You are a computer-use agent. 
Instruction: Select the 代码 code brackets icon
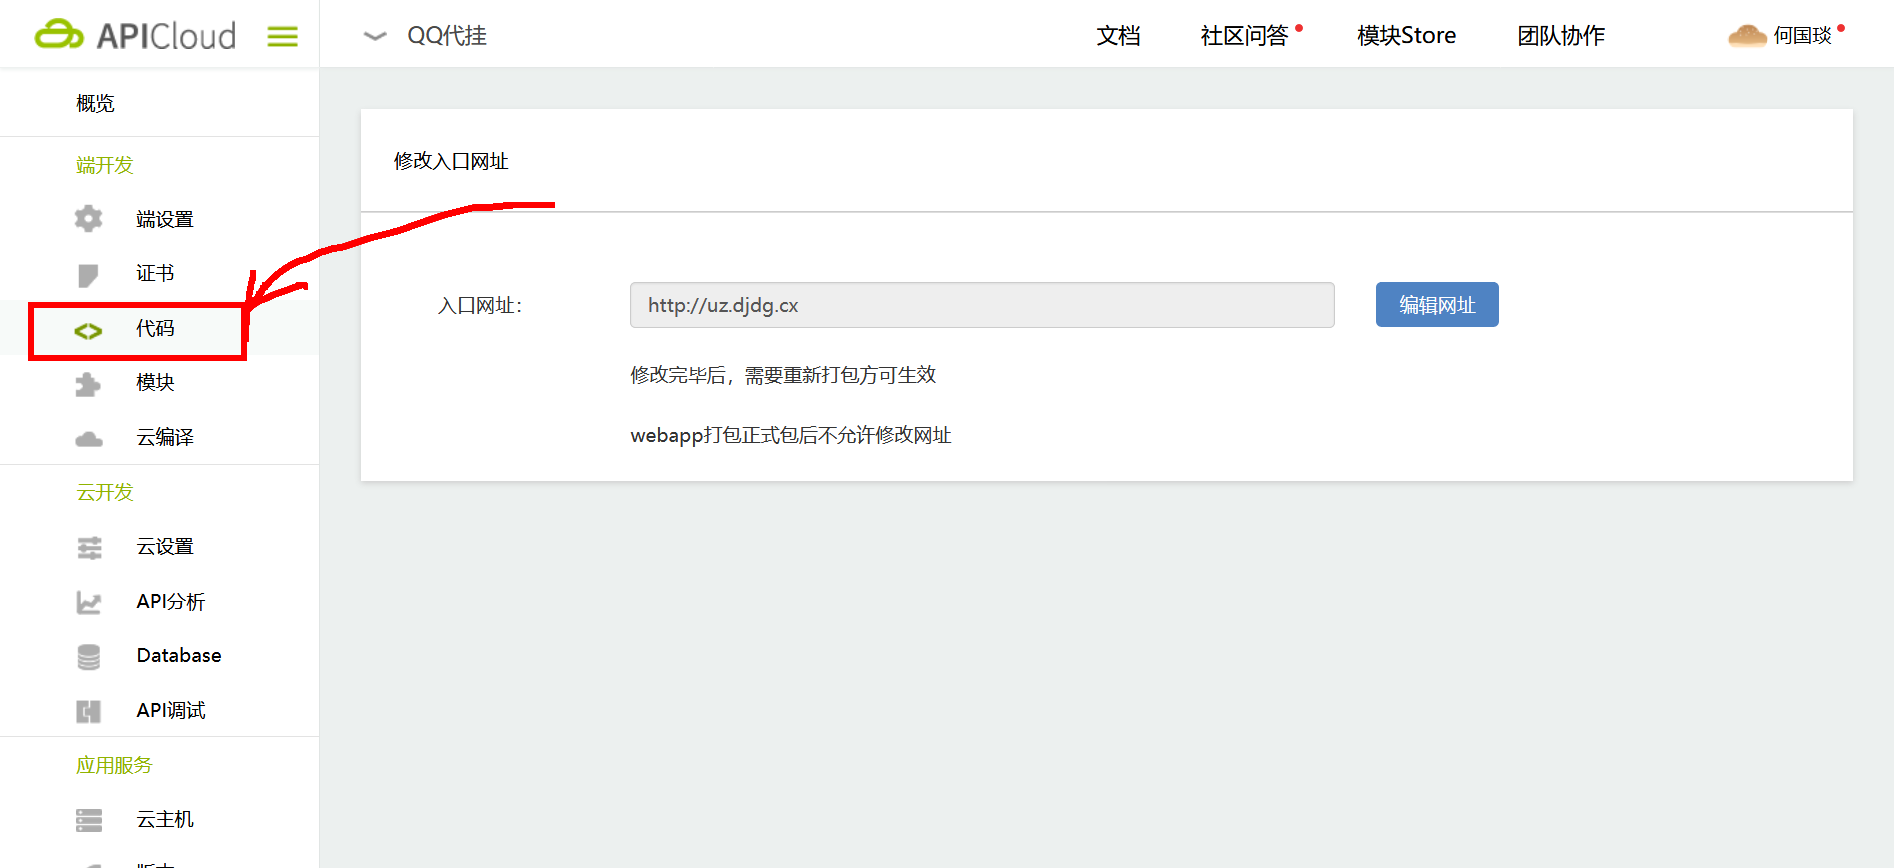pyautogui.click(x=89, y=330)
